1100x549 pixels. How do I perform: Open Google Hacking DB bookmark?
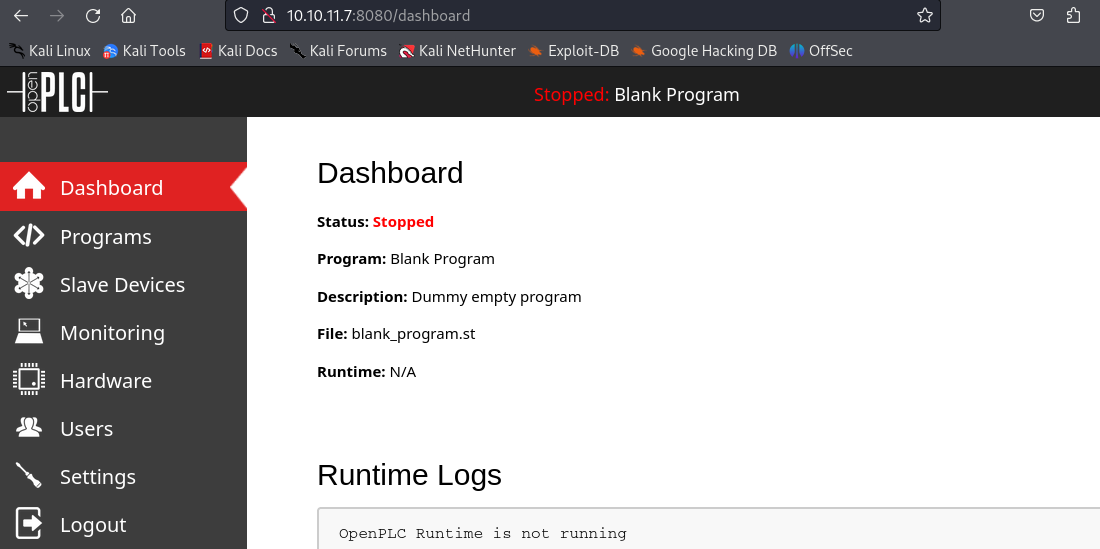[x=703, y=50]
